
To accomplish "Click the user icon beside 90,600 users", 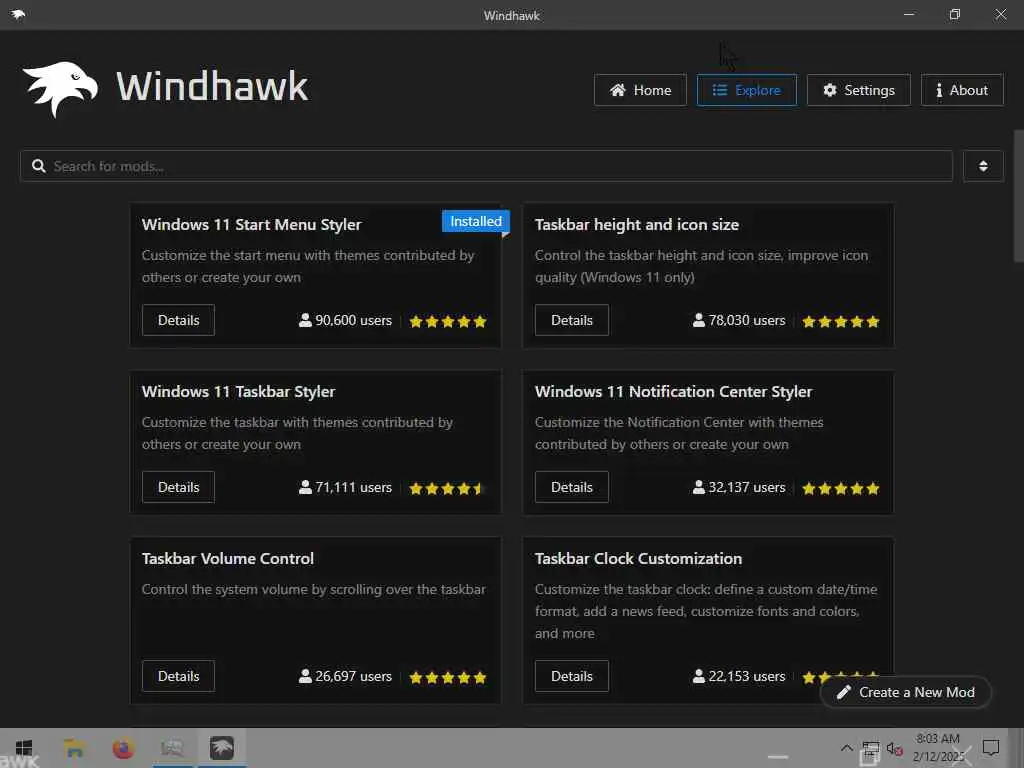I will click(x=305, y=321).
